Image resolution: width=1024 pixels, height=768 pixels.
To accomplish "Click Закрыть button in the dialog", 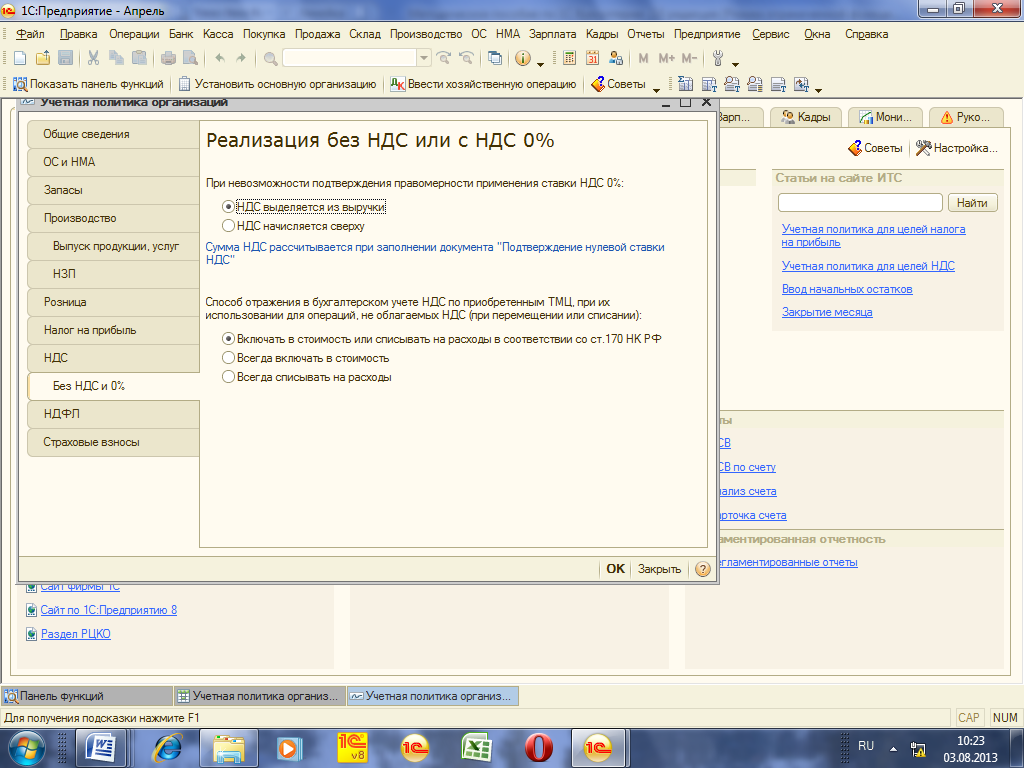I will coord(659,569).
